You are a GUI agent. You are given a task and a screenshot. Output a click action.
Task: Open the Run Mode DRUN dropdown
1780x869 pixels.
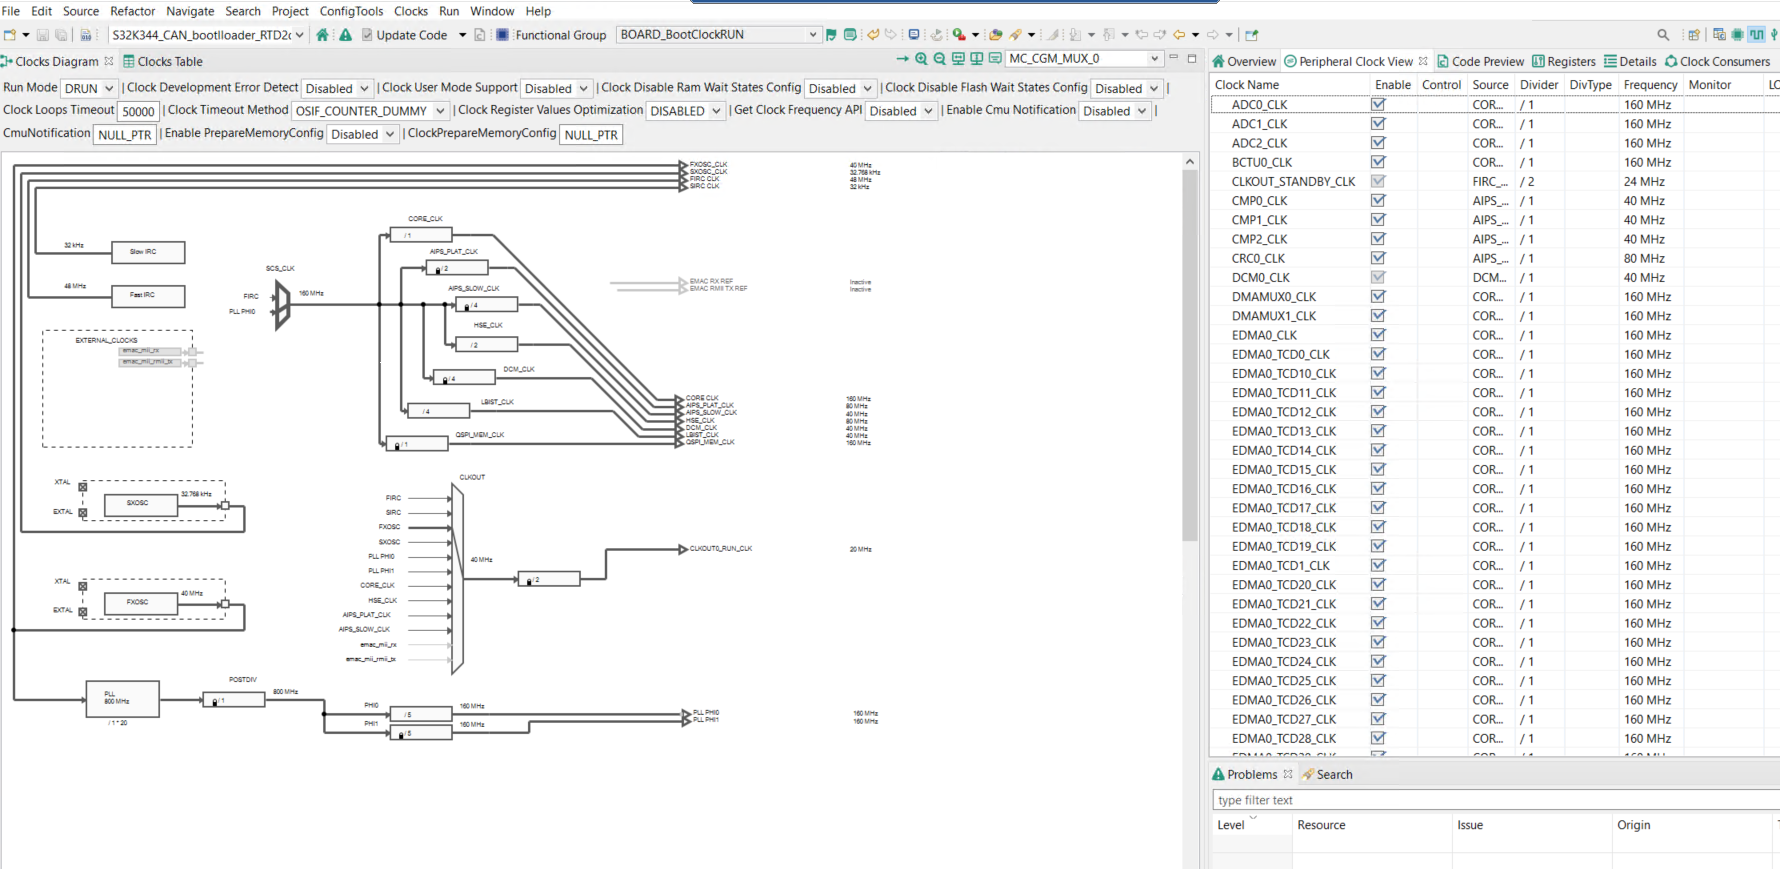click(89, 88)
